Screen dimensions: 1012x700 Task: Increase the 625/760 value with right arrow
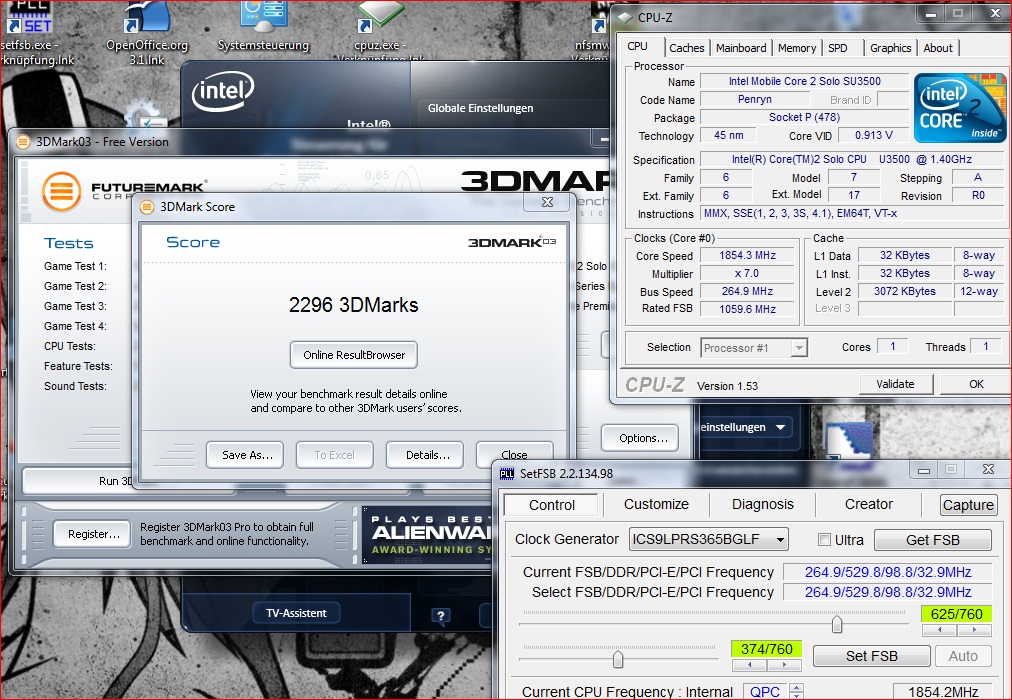tap(974, 630)
